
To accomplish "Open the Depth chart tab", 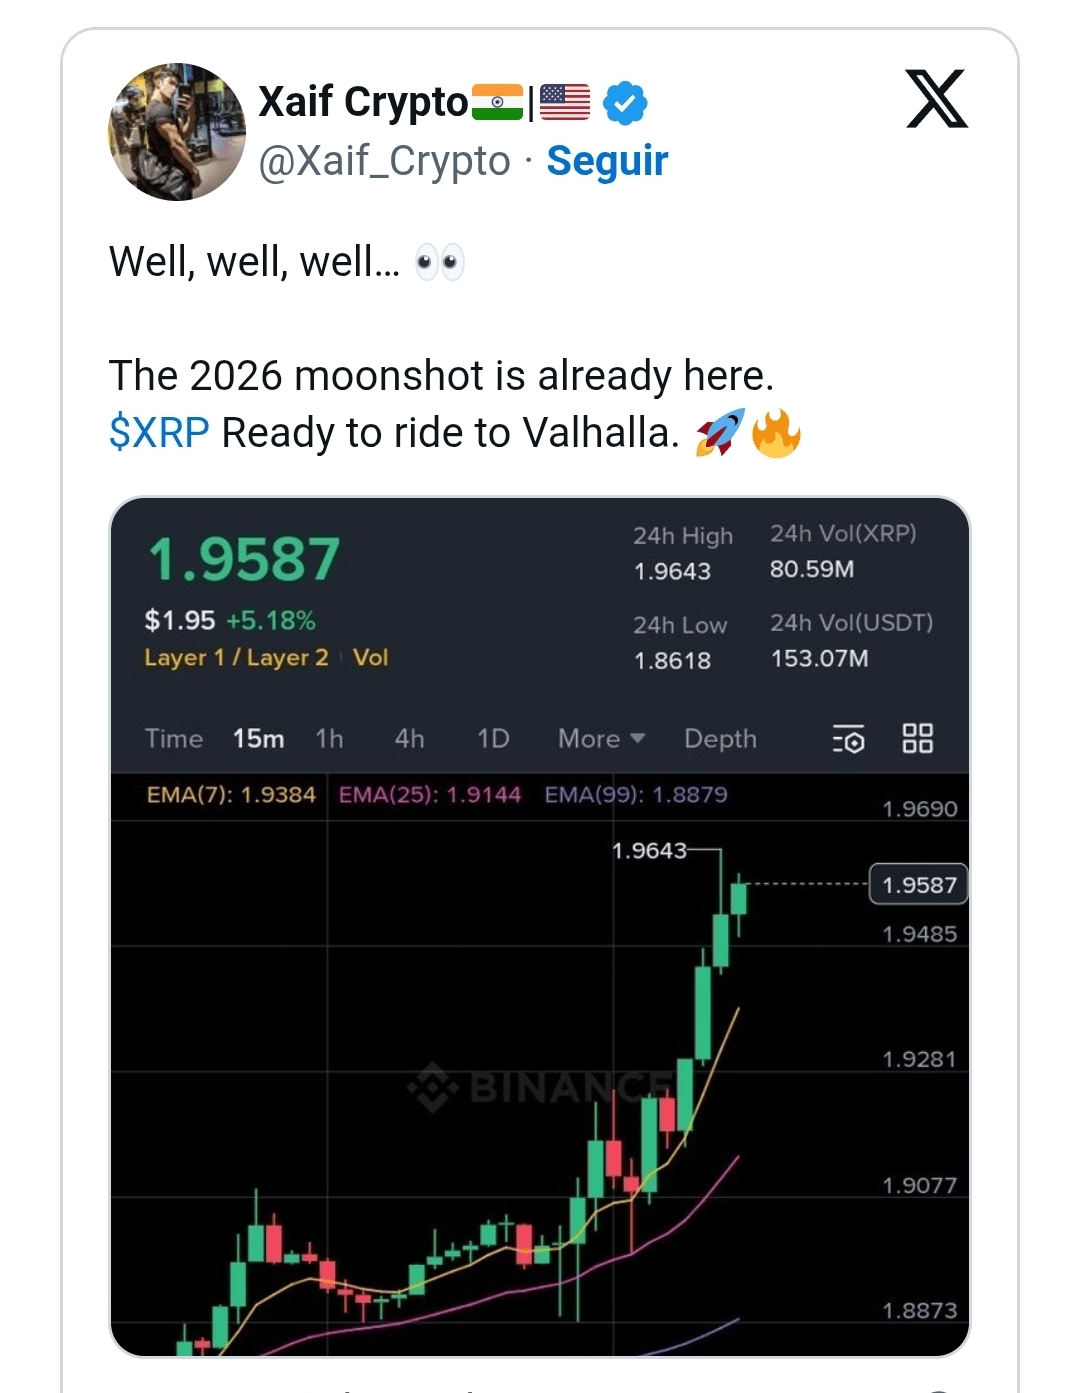I will [720, 739].
